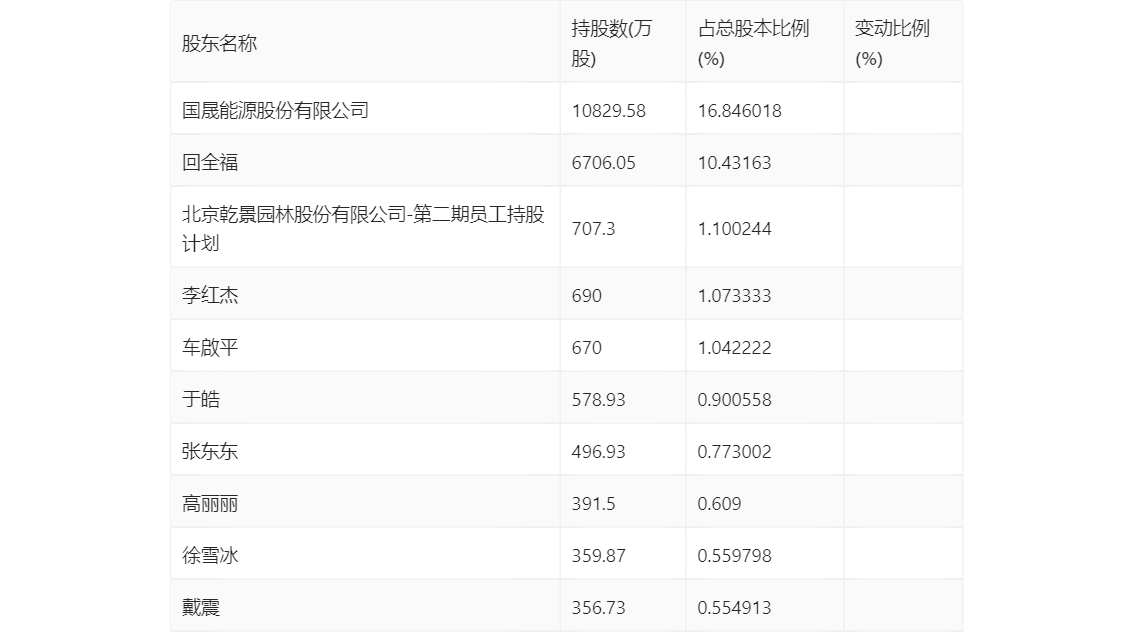Click the share count 670
The width and height of the screenshot is (1134, 632).
click(x=587, y=348)
